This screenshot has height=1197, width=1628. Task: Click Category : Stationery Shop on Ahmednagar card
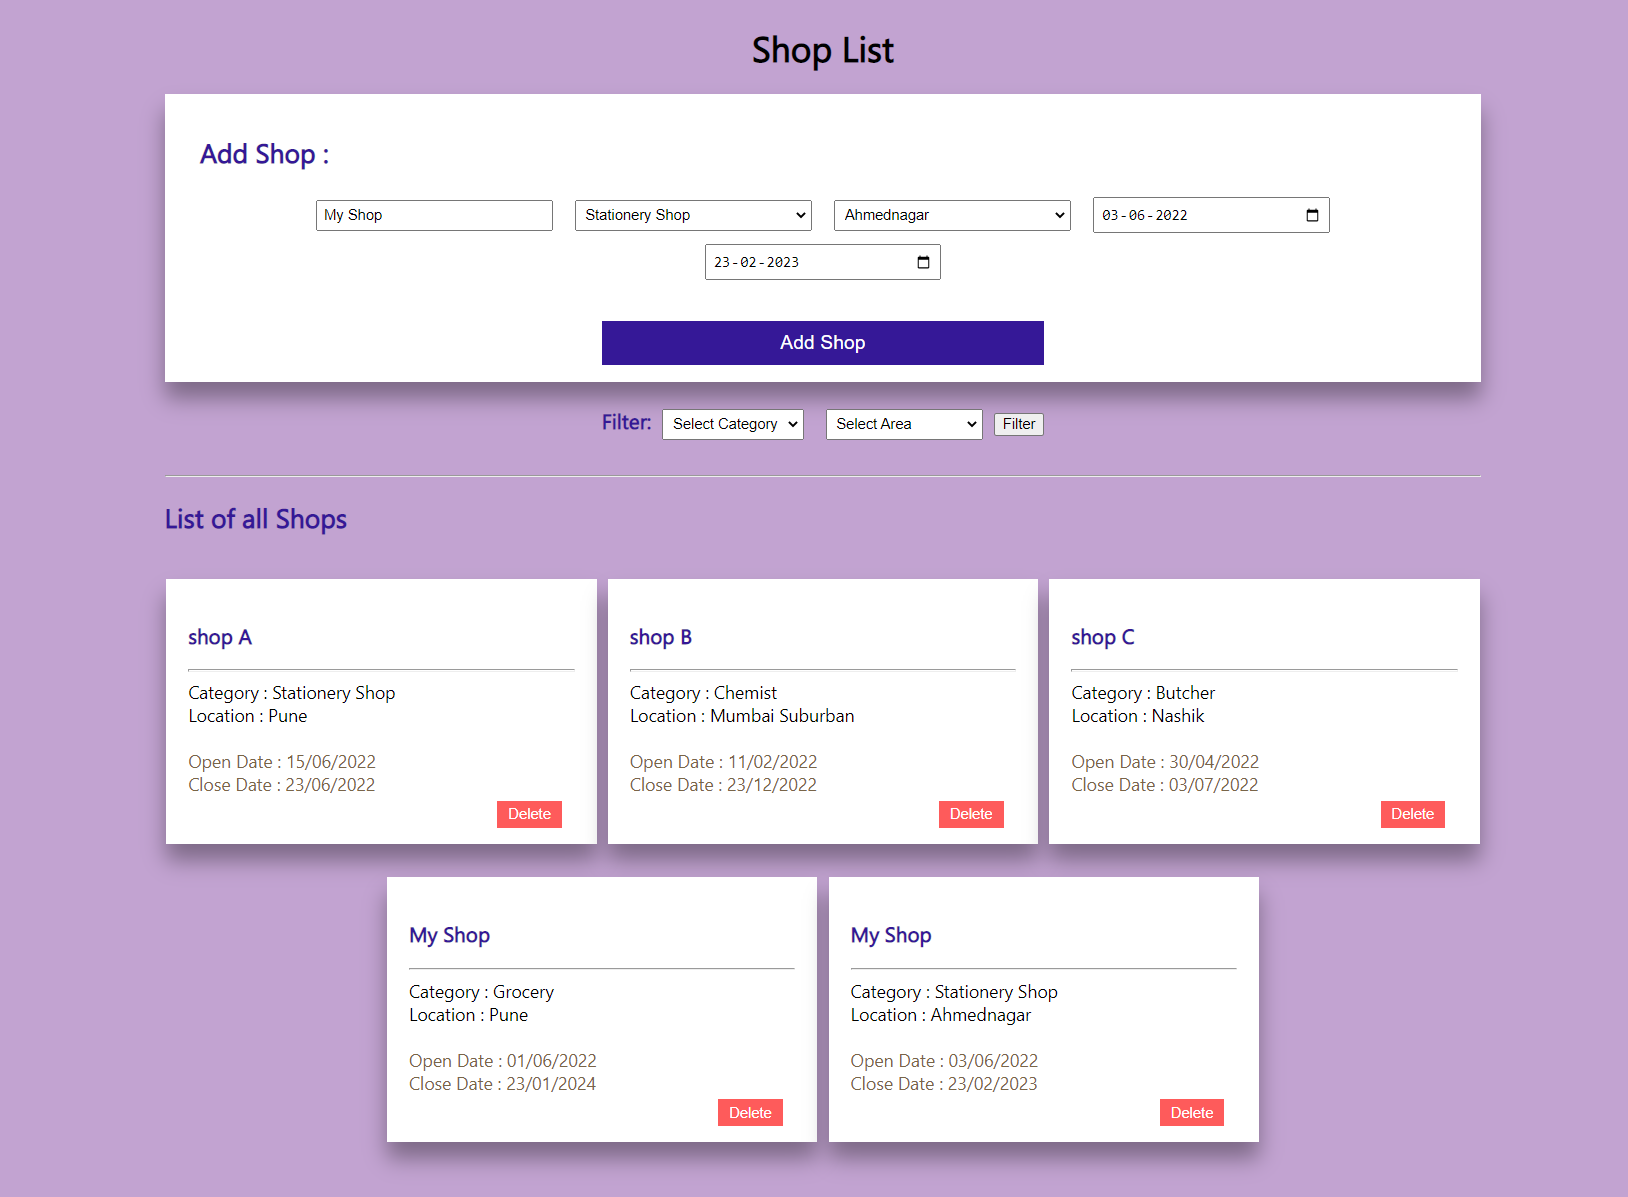(954, 992)
